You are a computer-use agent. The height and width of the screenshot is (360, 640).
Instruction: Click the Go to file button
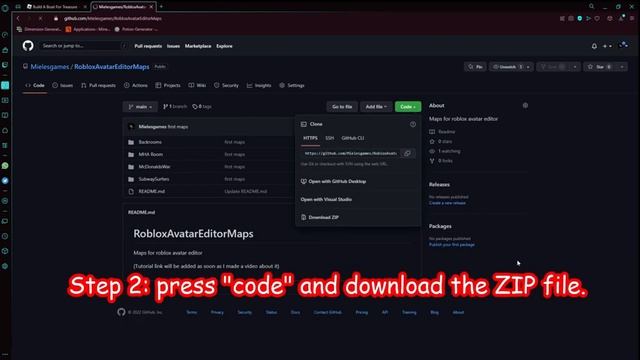342,107
